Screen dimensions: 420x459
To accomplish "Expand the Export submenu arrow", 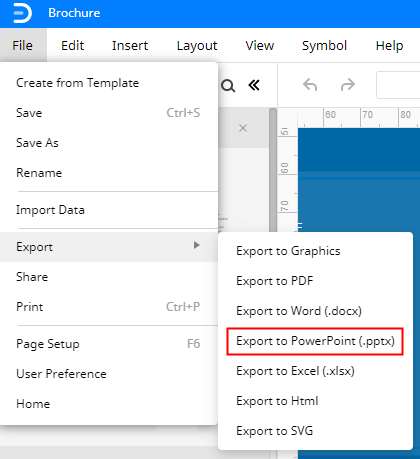I will [197, 245].
